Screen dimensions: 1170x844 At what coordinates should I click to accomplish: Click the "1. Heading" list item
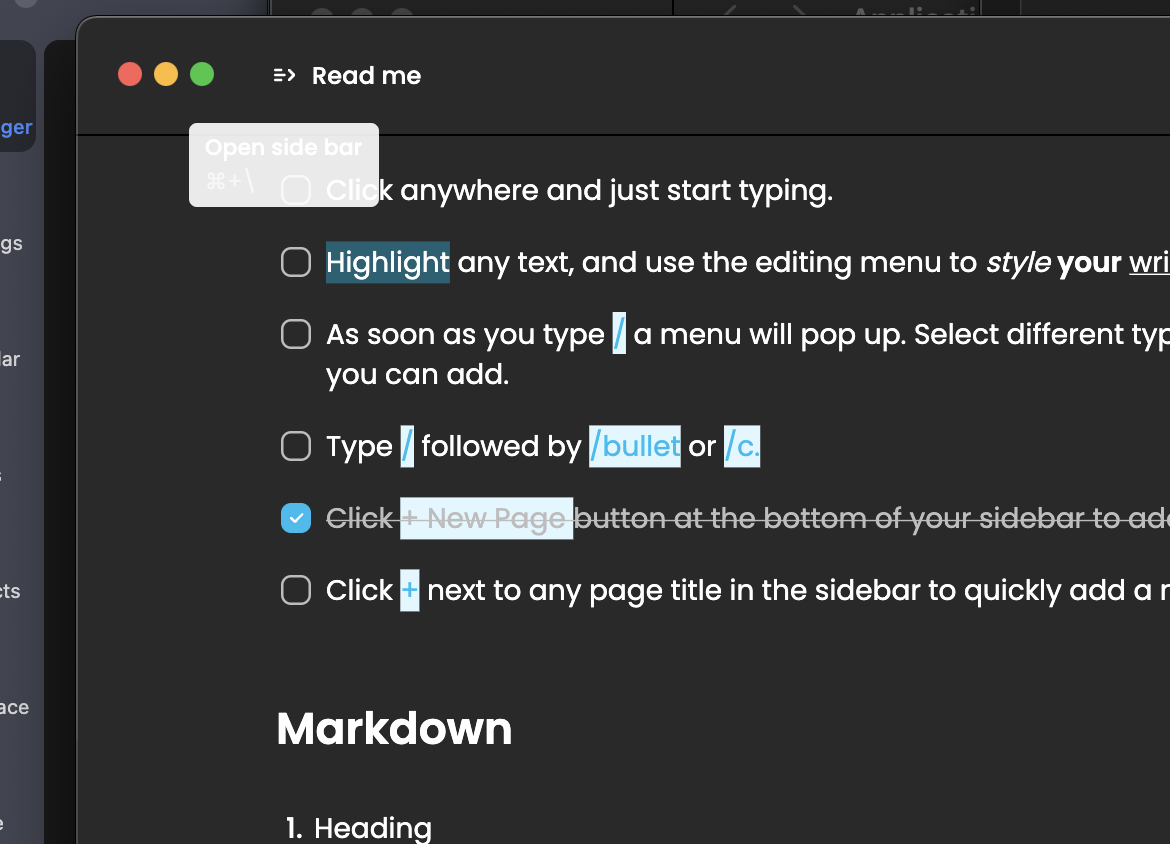(x=359, y=828)
